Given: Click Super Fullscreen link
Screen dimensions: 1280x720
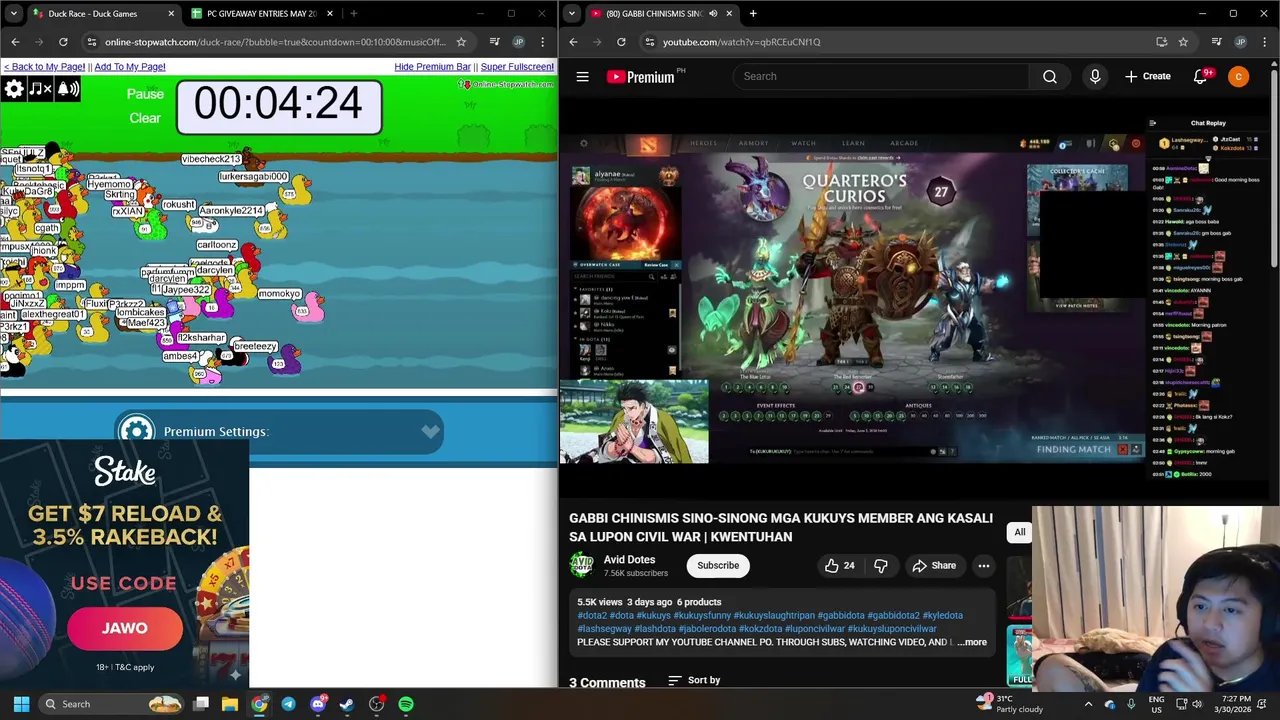Looking at the screenshot, I should [x=517, y=67].
